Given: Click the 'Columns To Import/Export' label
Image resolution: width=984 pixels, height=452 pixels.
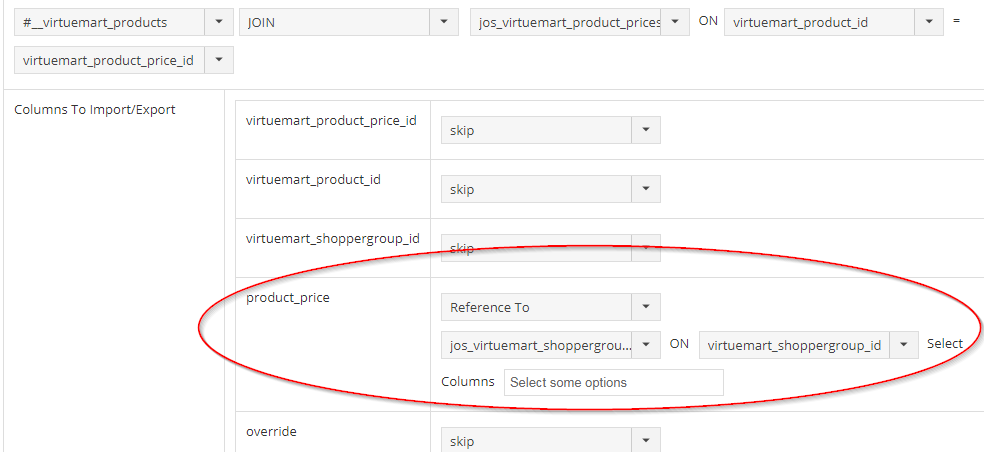Looking at the screenshot, I should point(95,110).
